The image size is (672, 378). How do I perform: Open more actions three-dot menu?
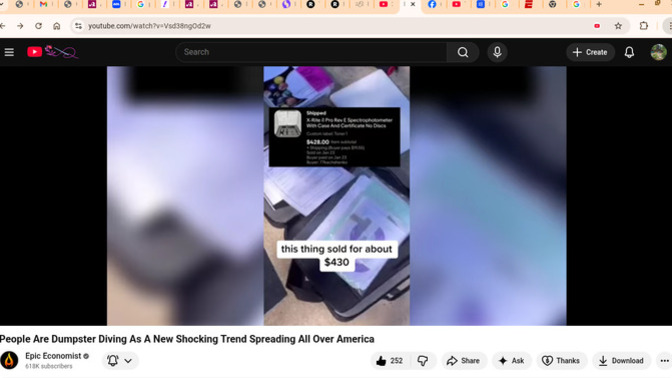tap(664, 361)
